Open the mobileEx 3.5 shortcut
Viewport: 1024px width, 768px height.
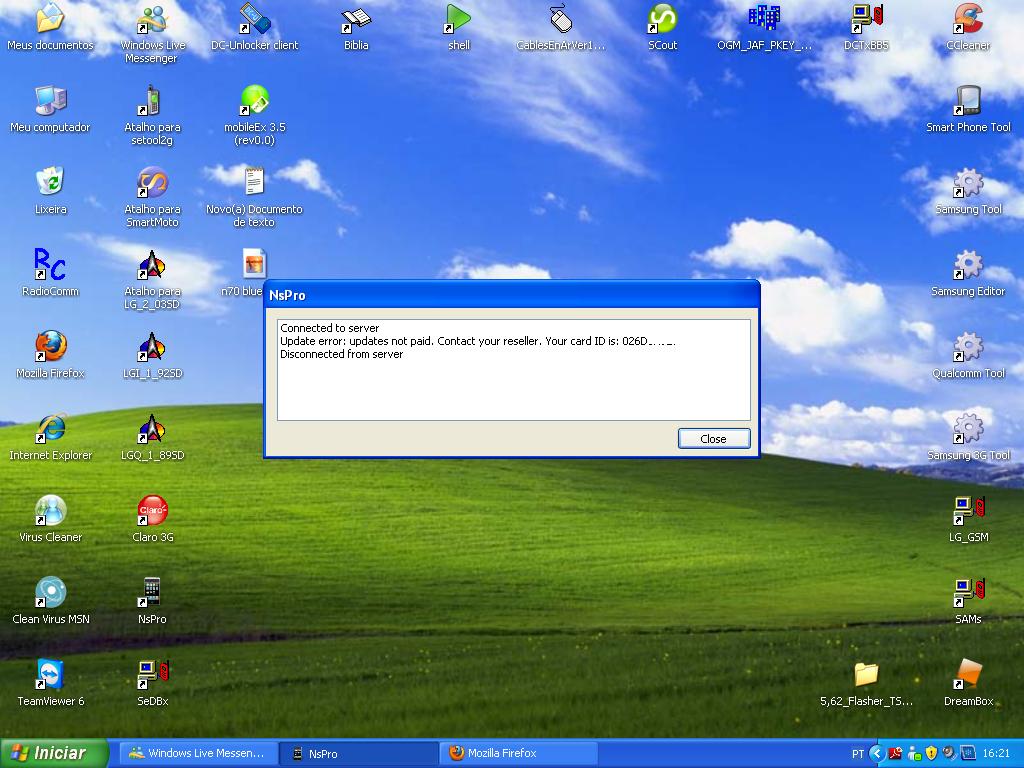pyautogui.click(x=254, y=100)
